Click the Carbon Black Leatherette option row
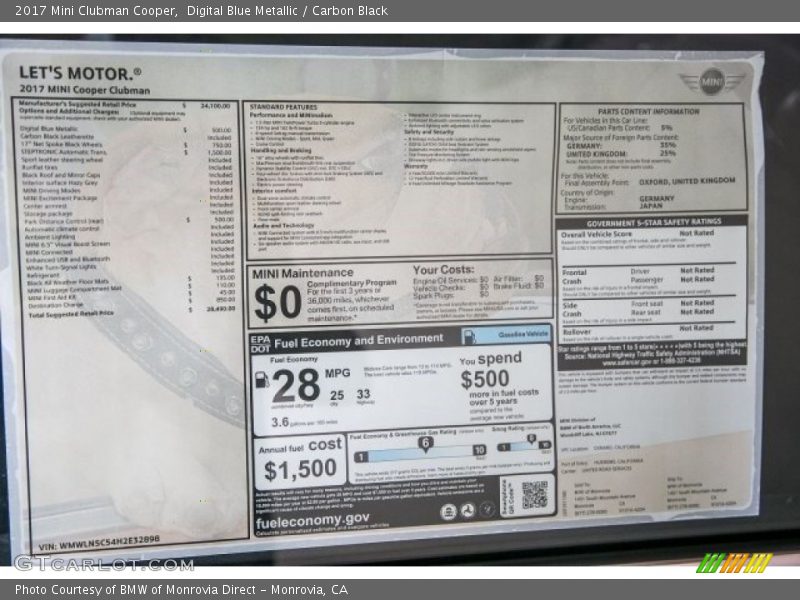Image resolution: width=800 pixels, height=600 pixels. point(126,137)
